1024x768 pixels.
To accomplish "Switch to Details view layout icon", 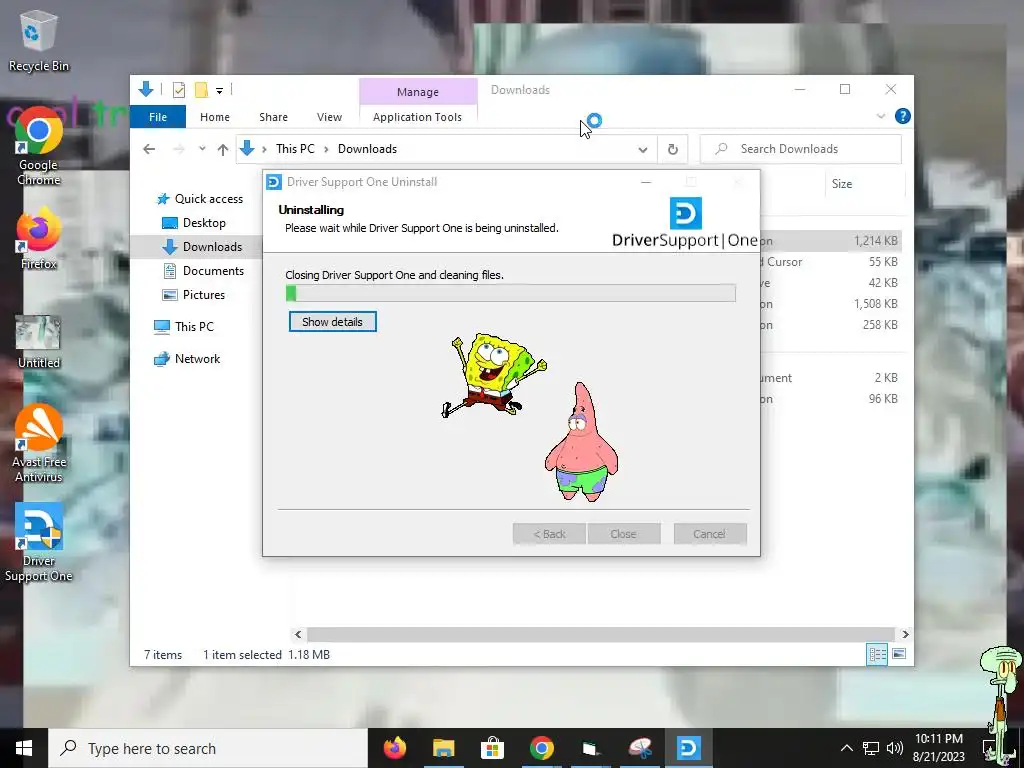I will pos(877,654).
